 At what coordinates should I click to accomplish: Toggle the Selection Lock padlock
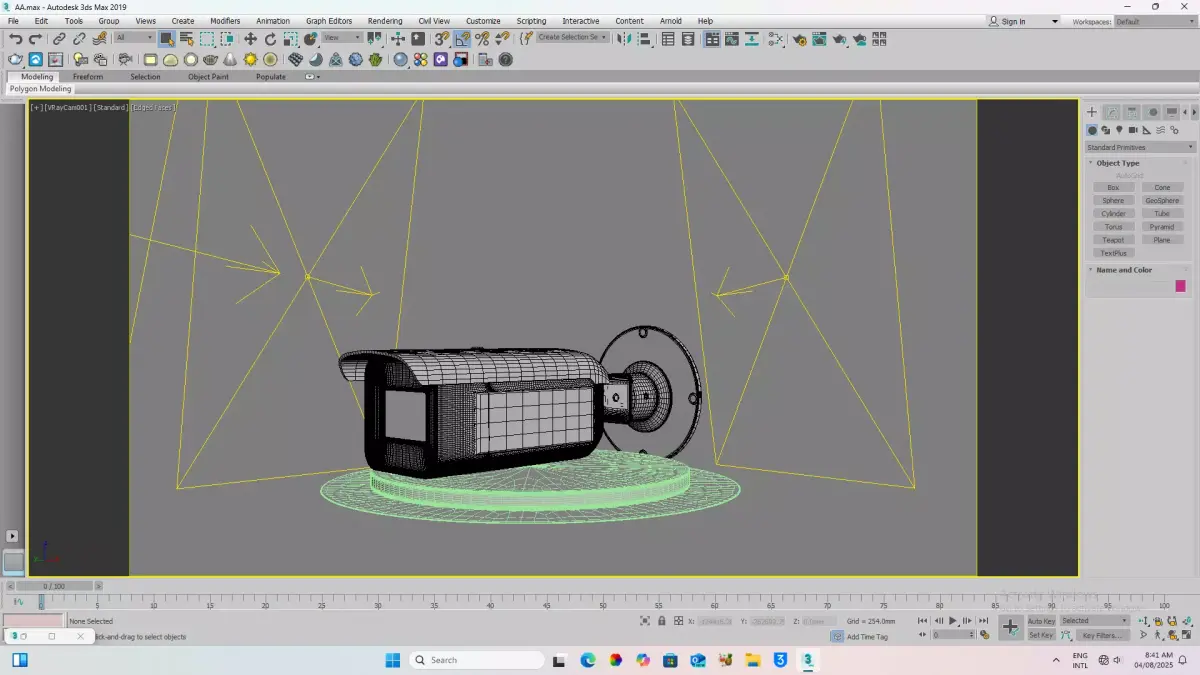[662, 621]
